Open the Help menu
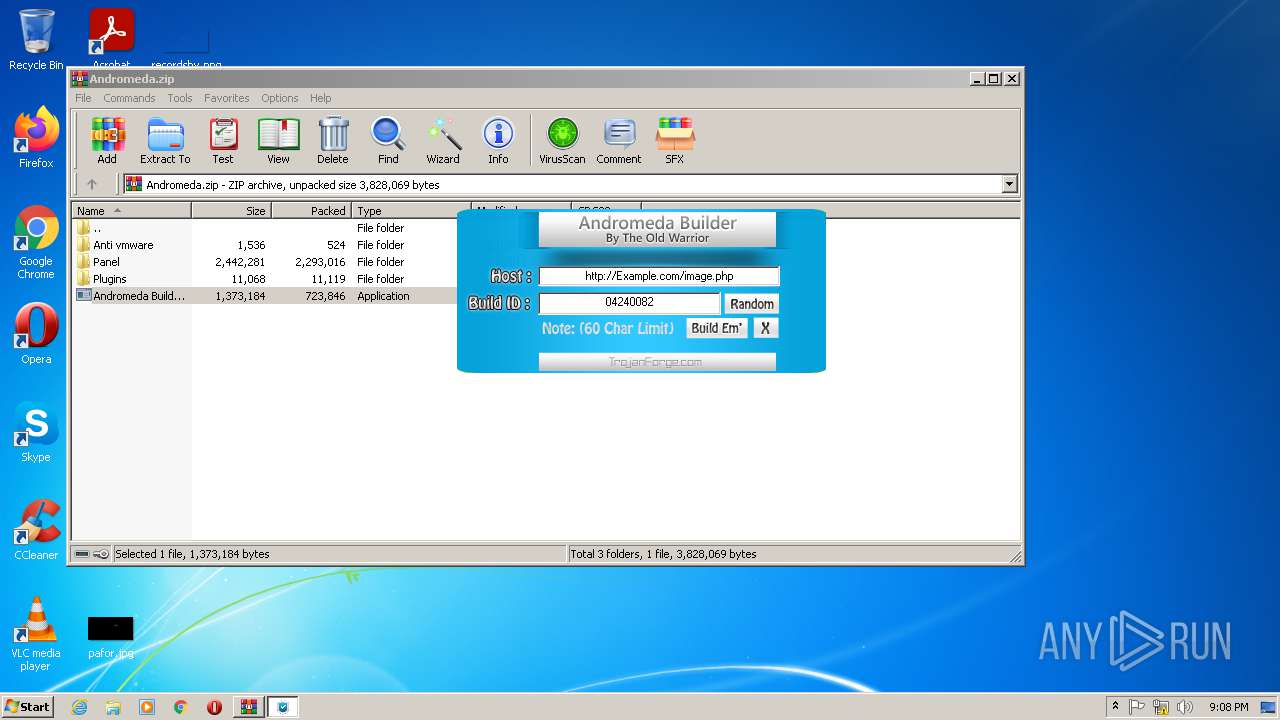 point(320,98)
